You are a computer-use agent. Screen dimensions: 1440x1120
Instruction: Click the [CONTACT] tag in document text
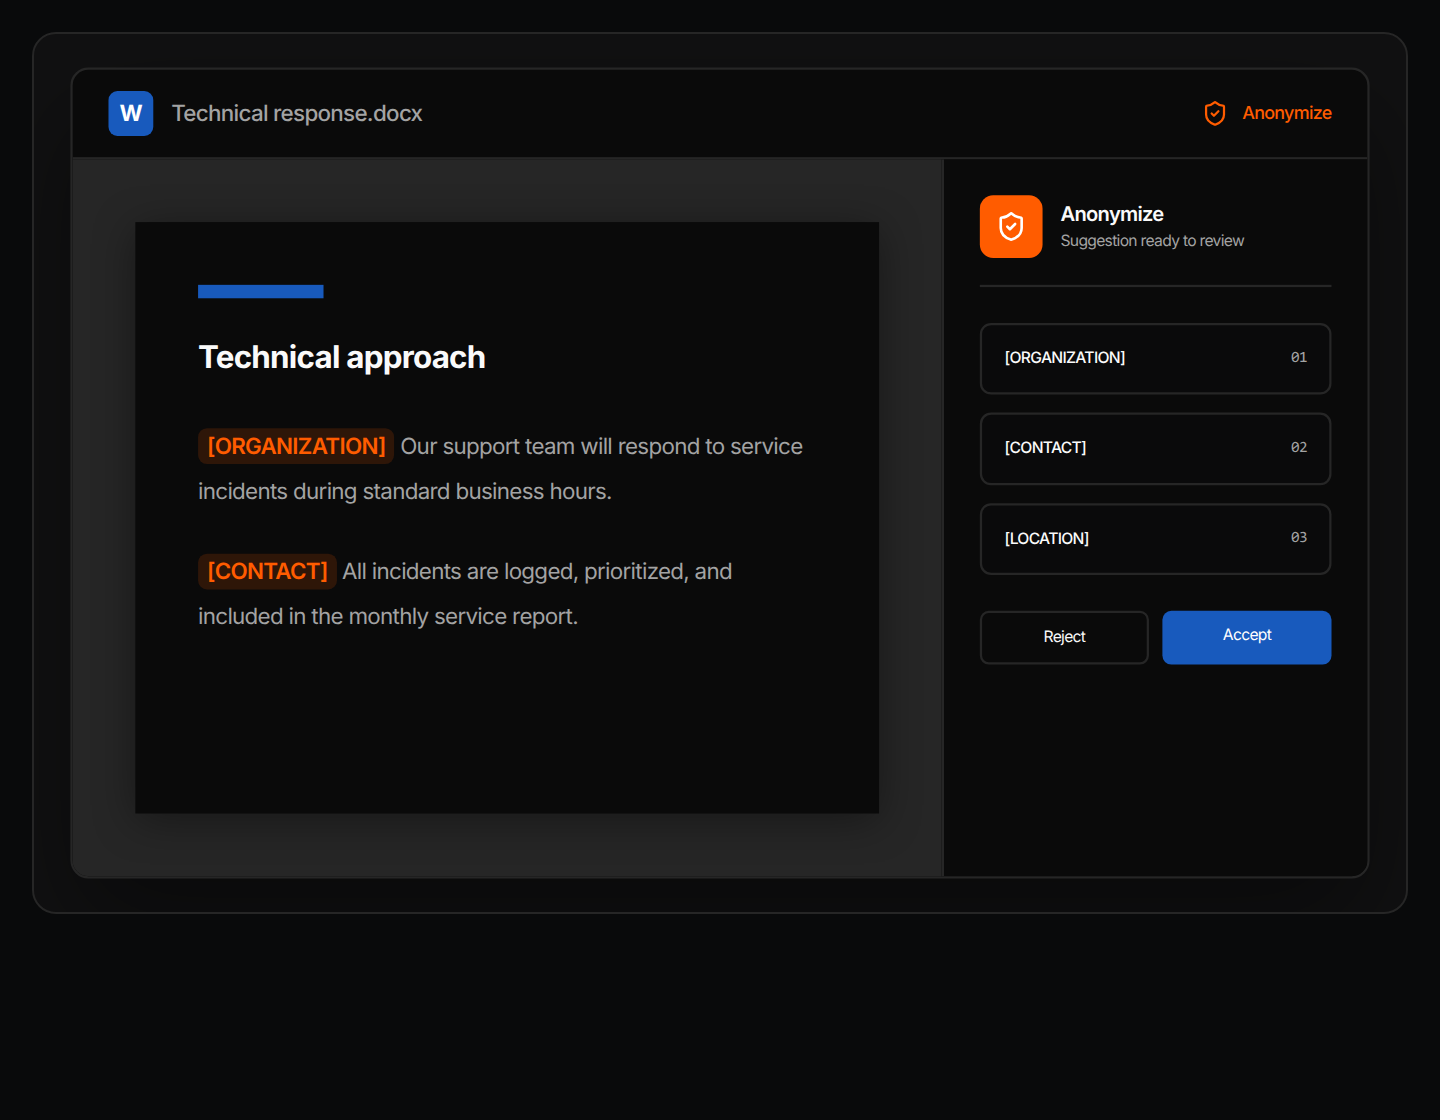tap(267, 571)
